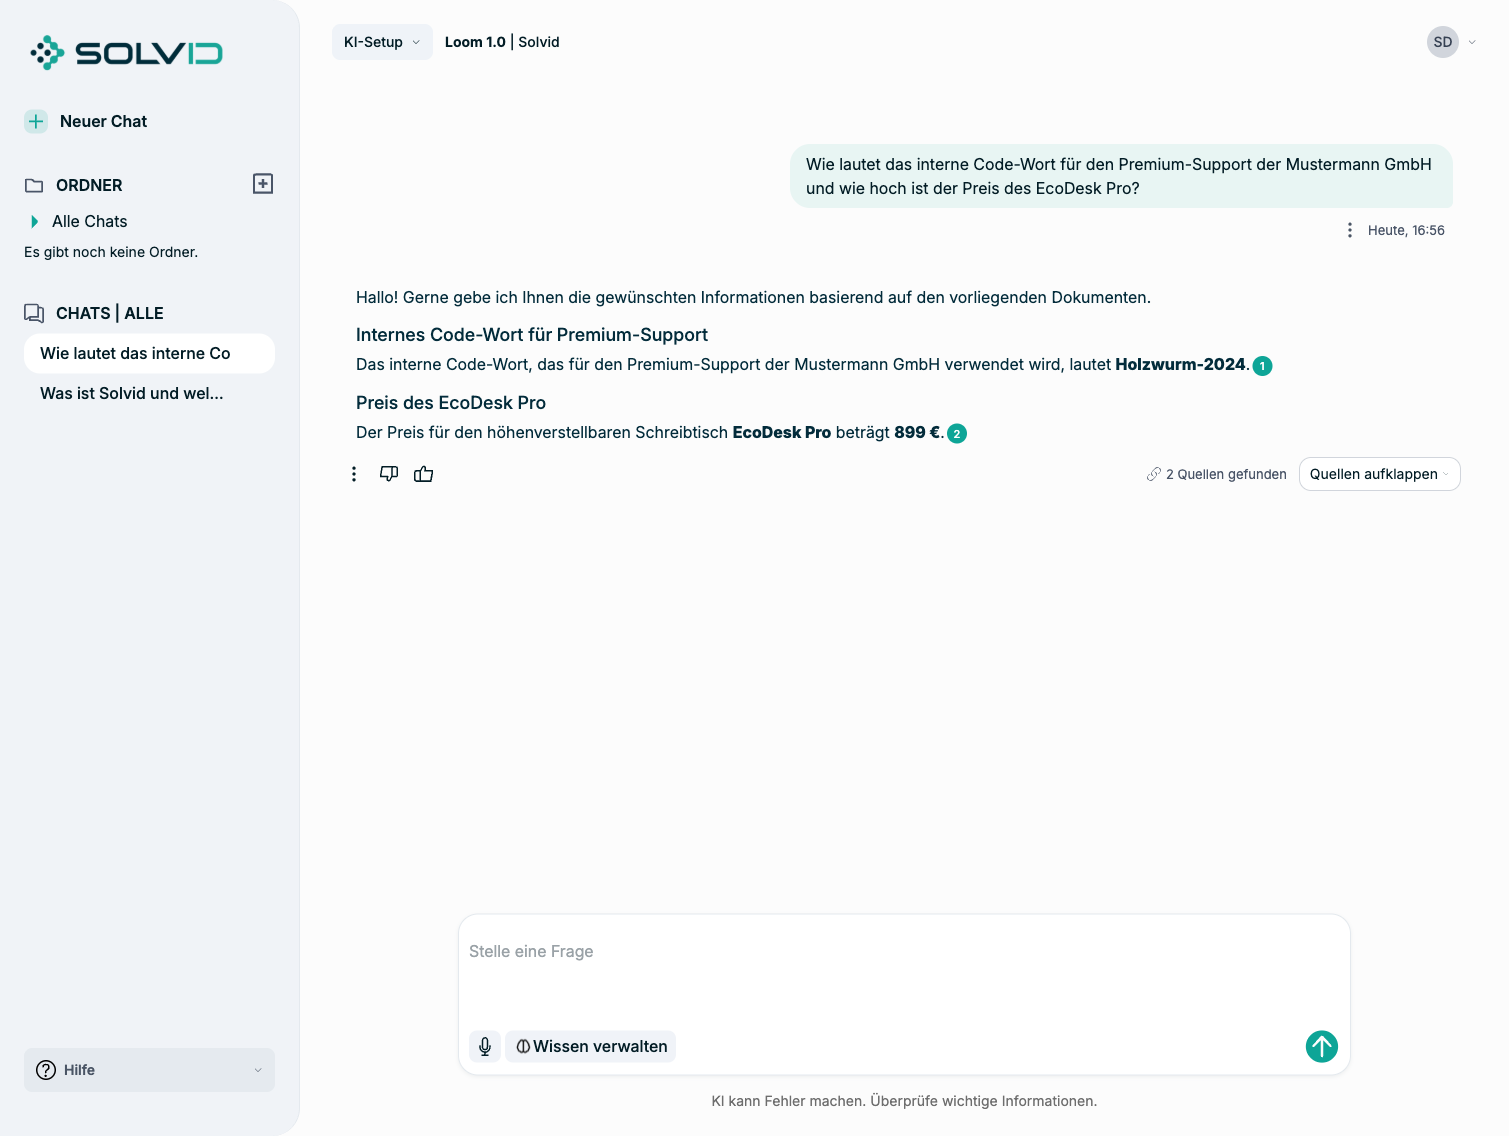Image resolution: width=1509 pixels, height=1136 pixels.
Task: Start a new chat with plus icon
Action: pyautogui.click(x=36, y=121)
